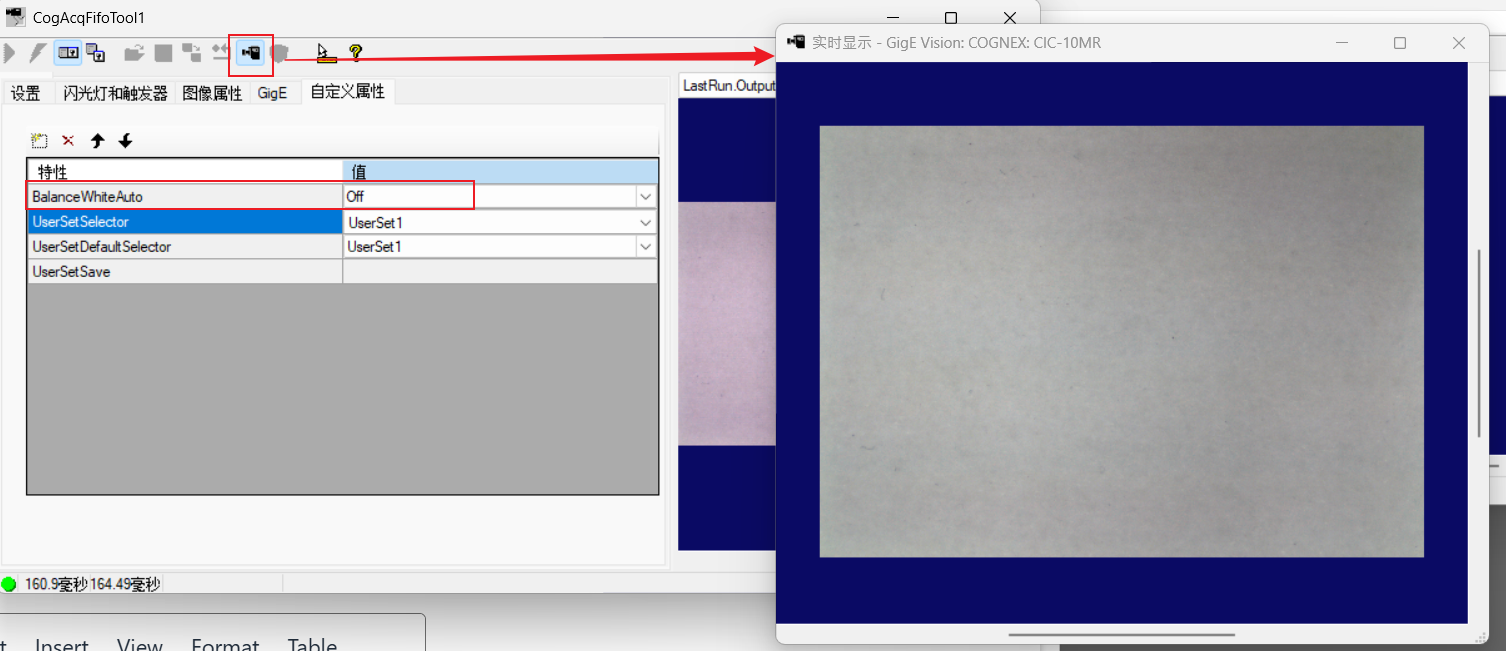This screenshot has height=651, width=1506.
Task: Toggle tooltips pointer icon
Action: pyautogui.click(x=324, y=53)
